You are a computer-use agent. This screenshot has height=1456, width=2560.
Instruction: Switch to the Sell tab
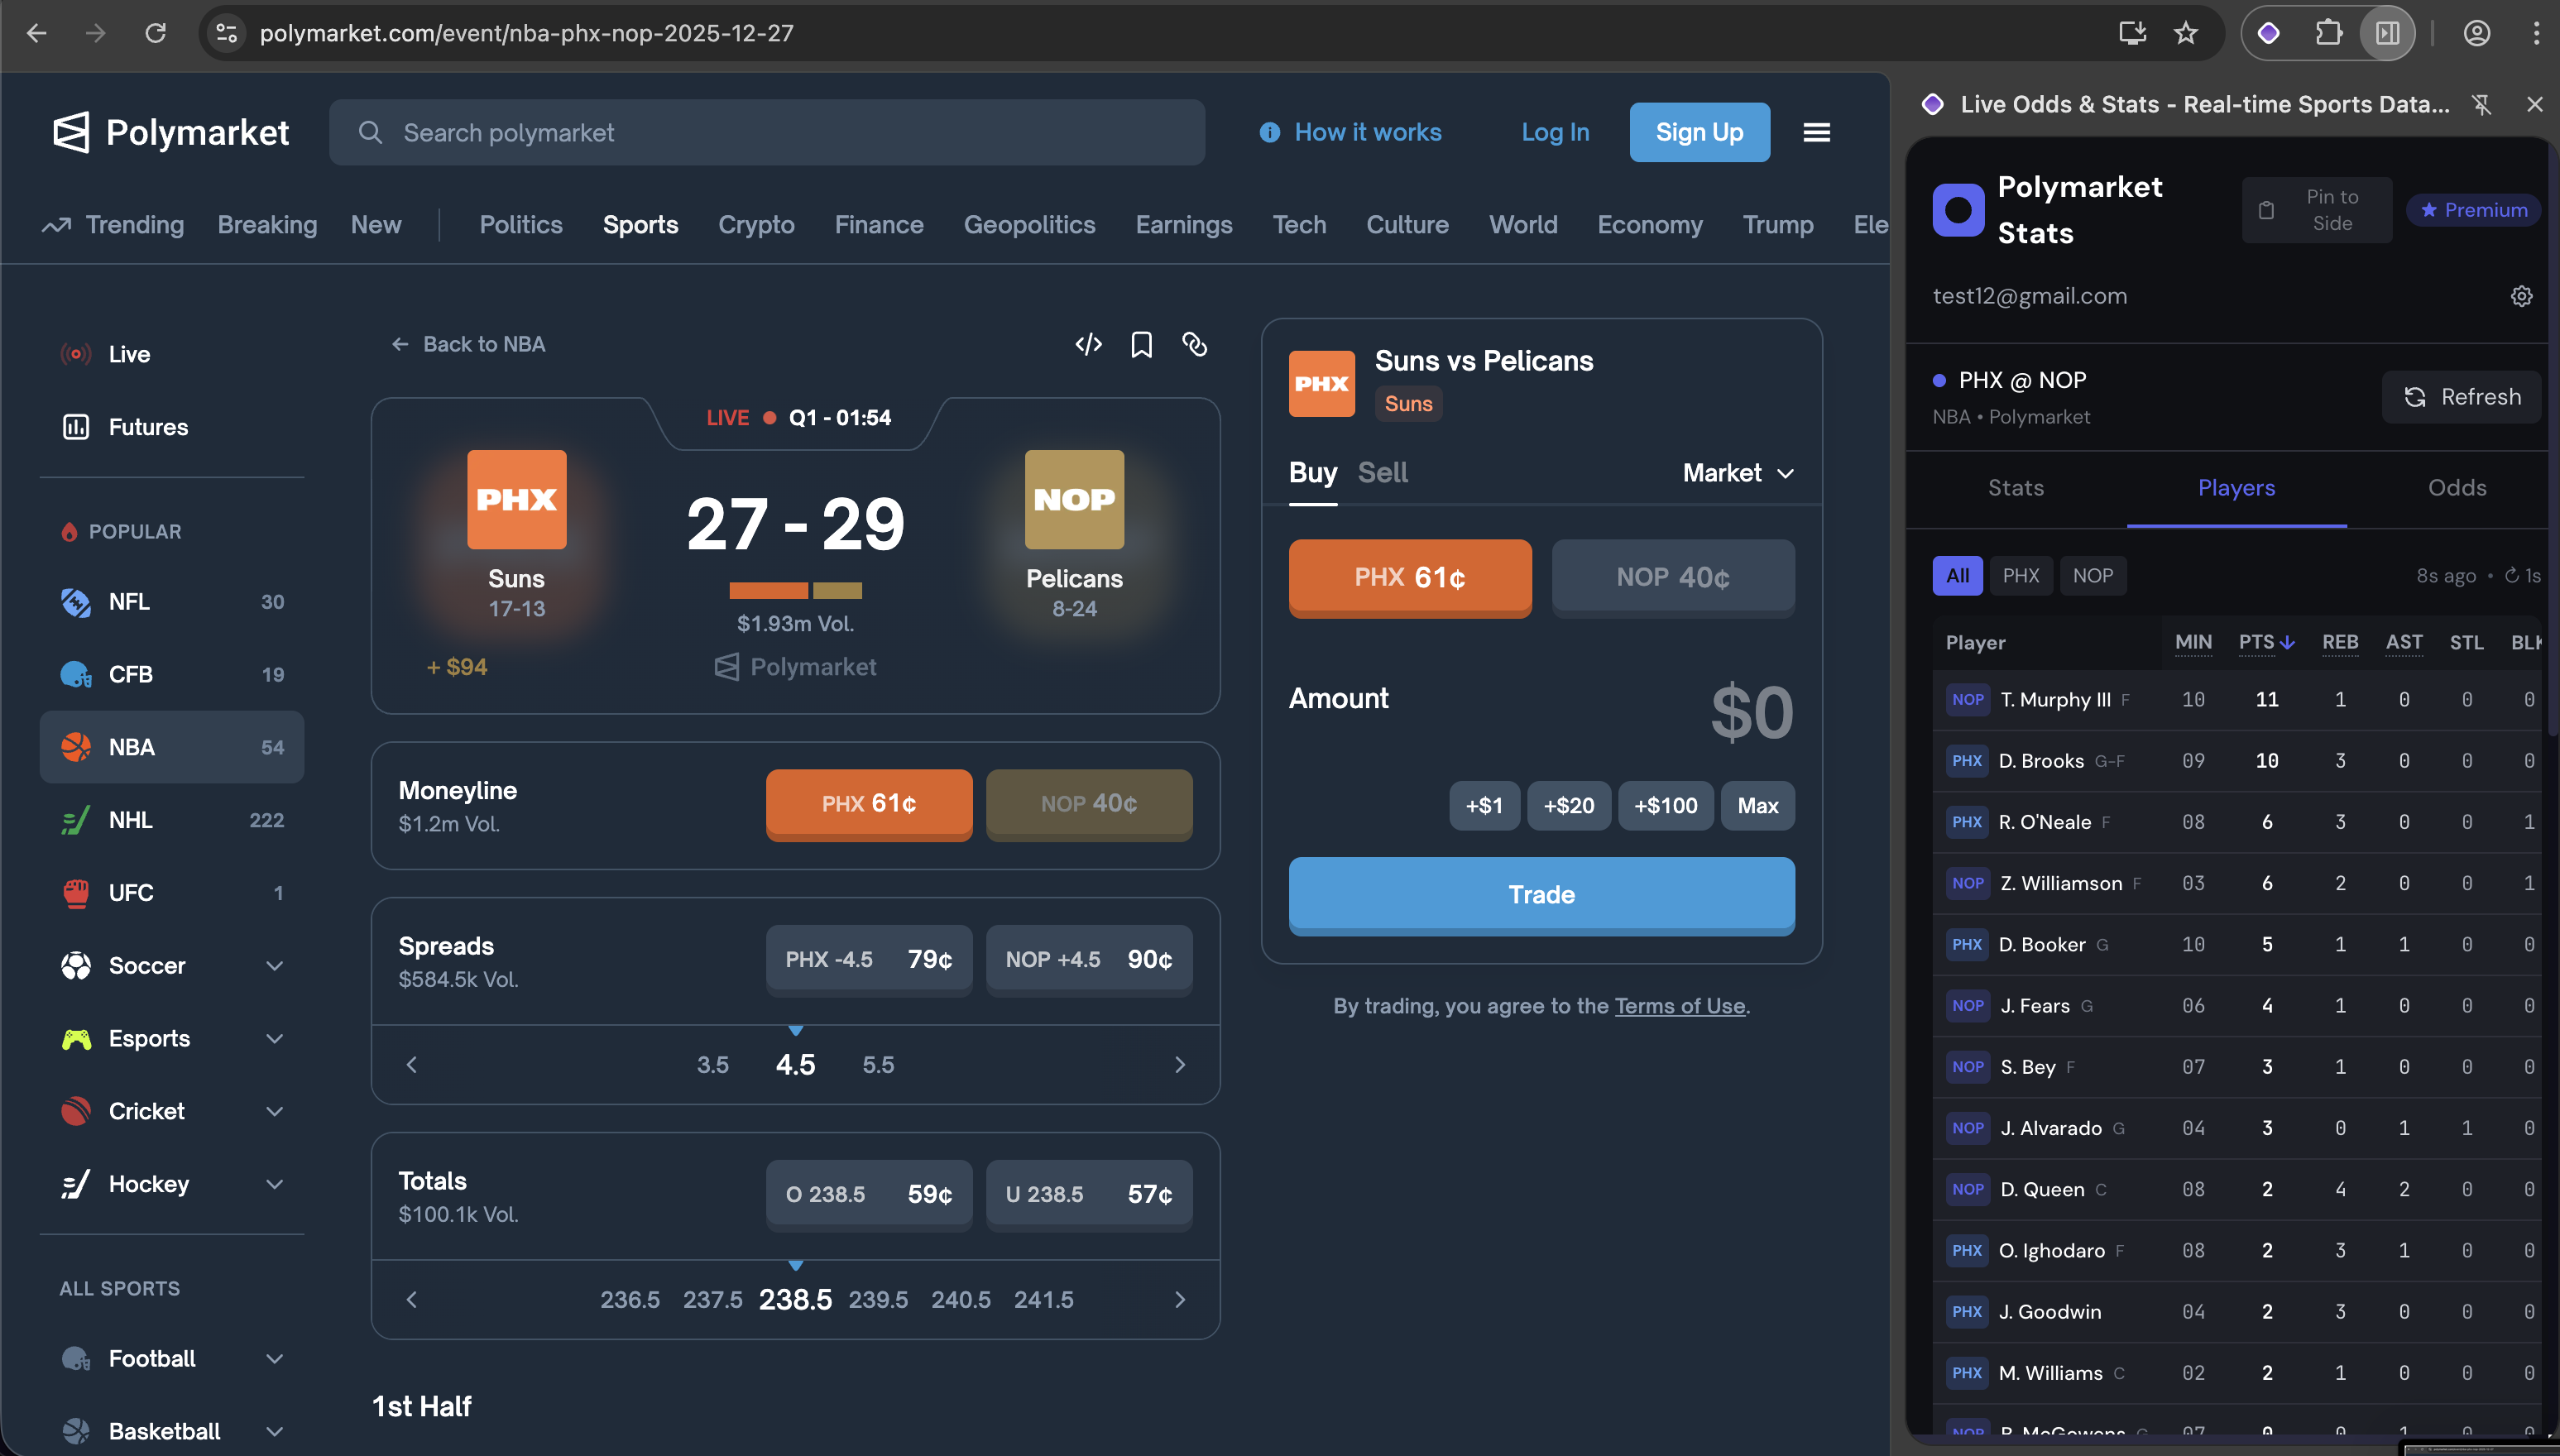[x=1383, y=471]
